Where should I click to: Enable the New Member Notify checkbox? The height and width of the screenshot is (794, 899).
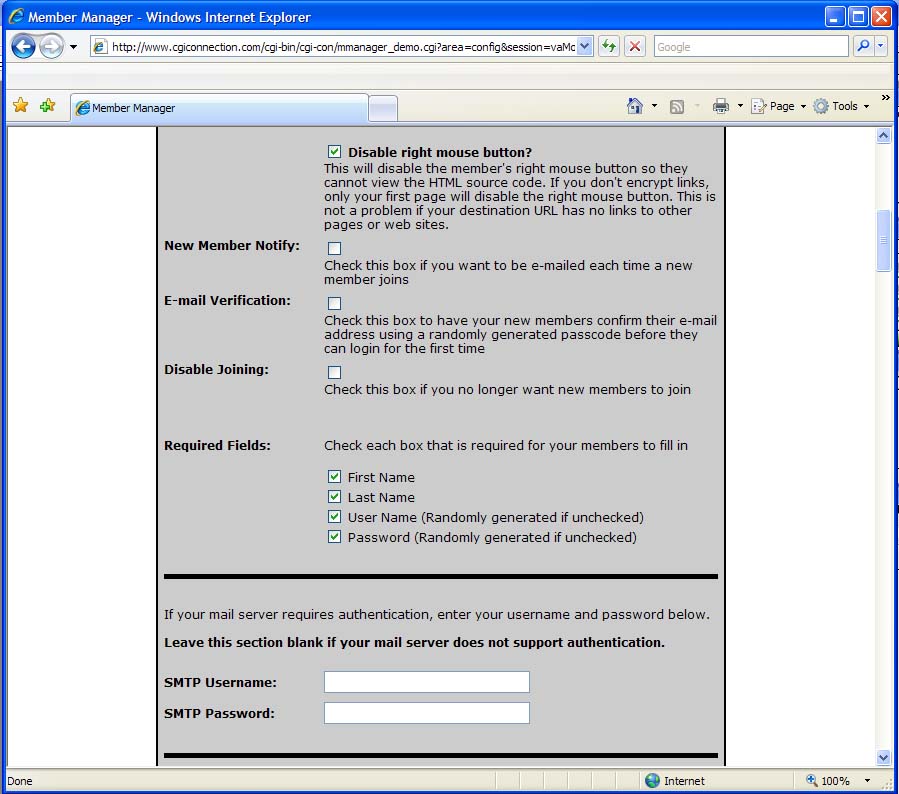point(334,248)
